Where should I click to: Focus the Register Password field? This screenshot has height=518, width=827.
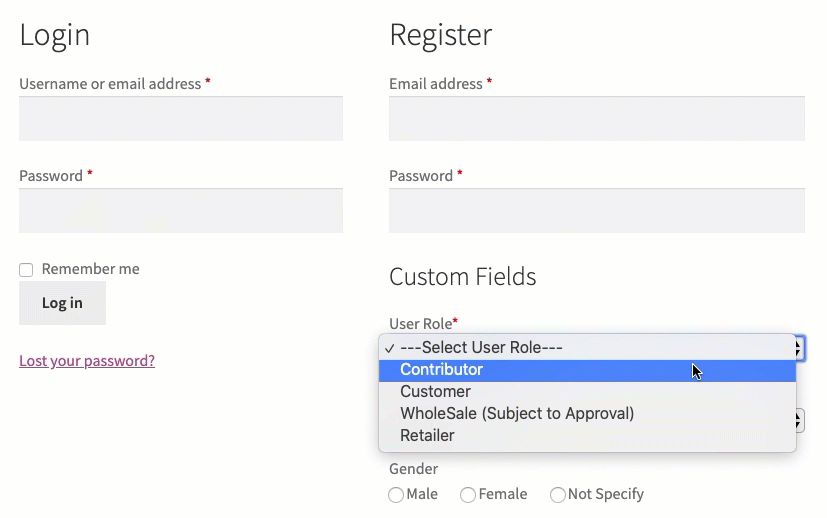(x=597, y=210)
